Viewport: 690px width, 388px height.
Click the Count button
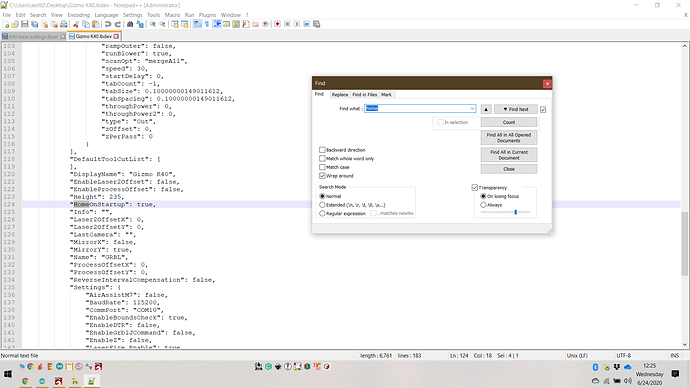(509, 122)
